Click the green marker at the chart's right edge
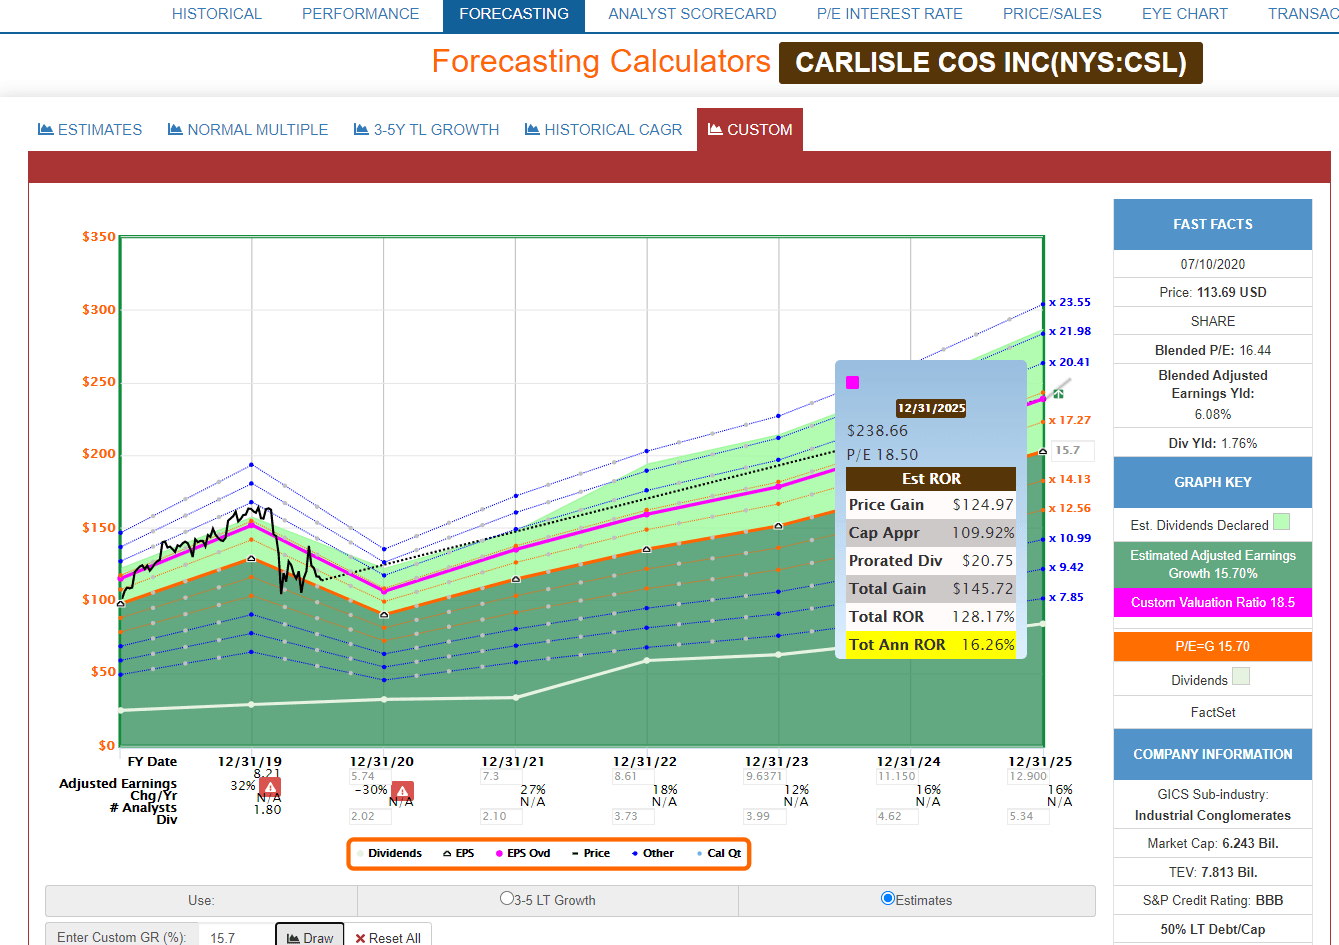The height and width of the screenshot is (945, 1339). pos(1058,394)
